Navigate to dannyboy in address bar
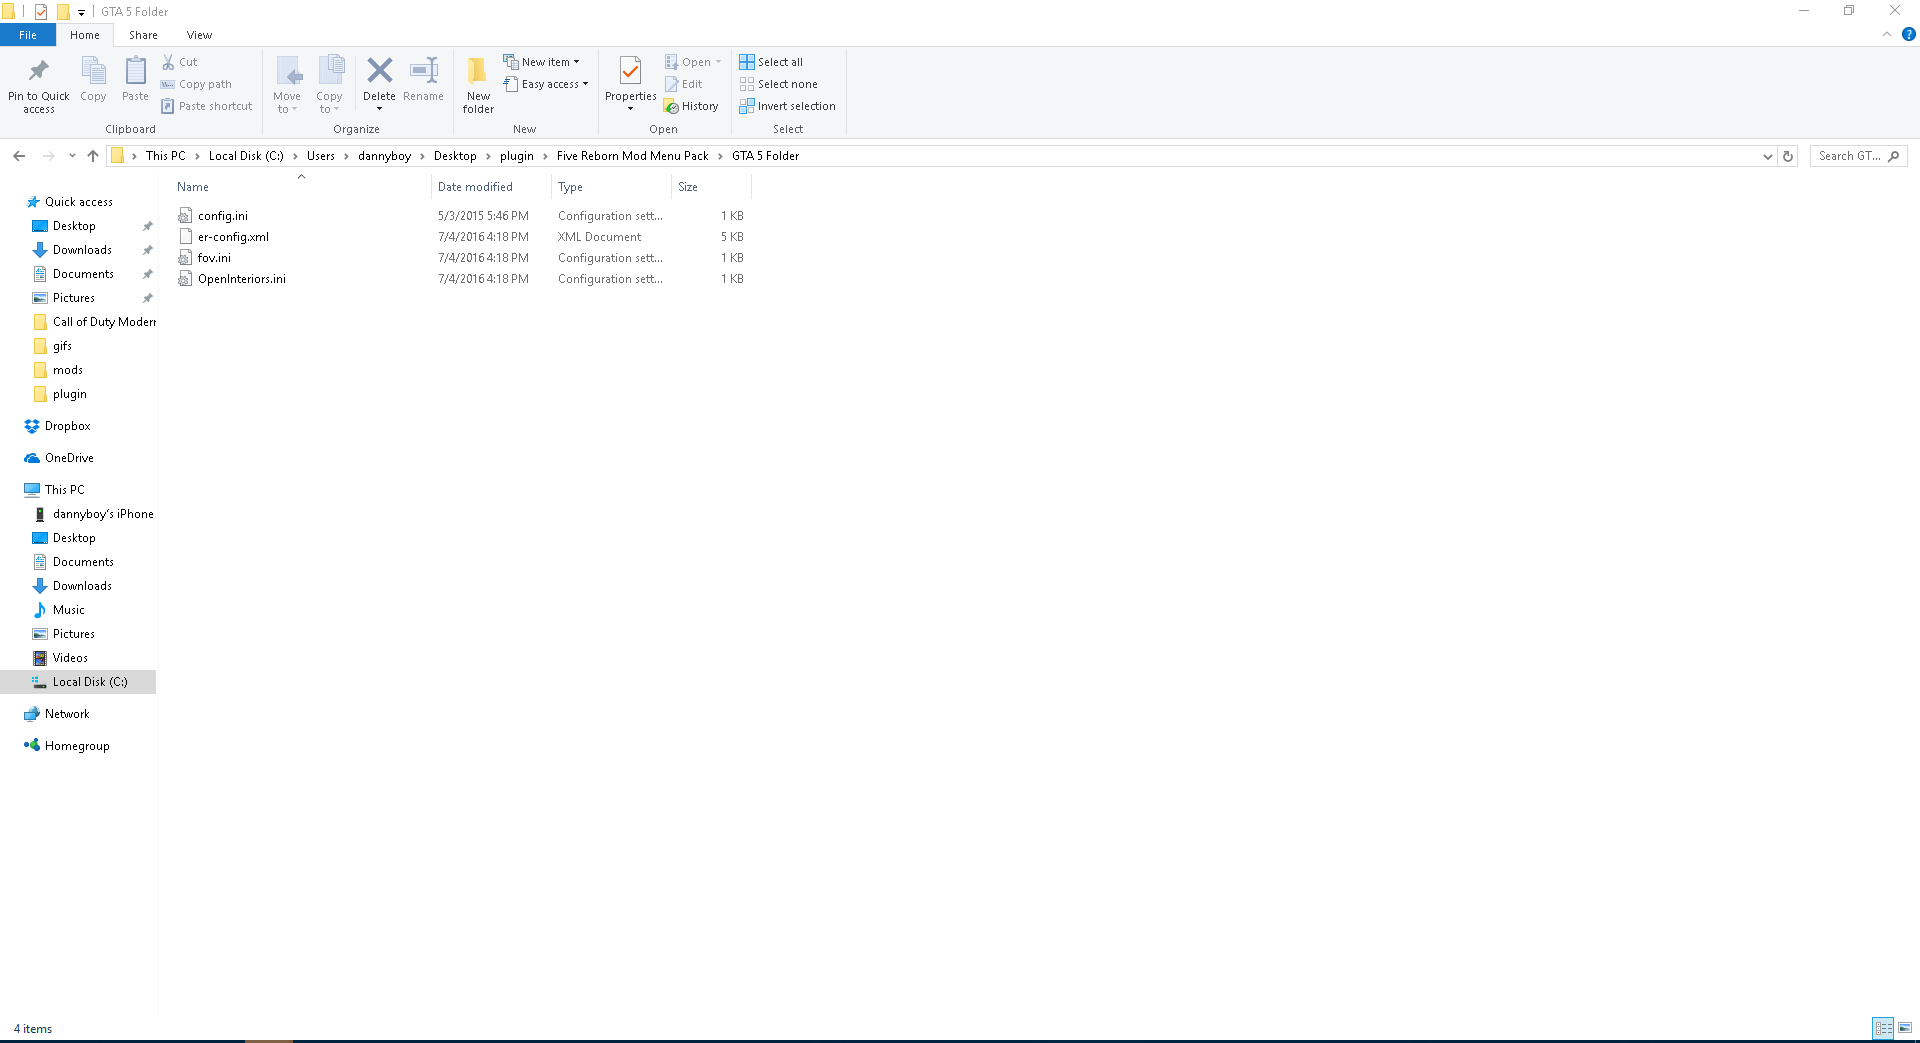Image resolution: width=1920 pixels, height=1043 pixels. click(x=384, y=156)
